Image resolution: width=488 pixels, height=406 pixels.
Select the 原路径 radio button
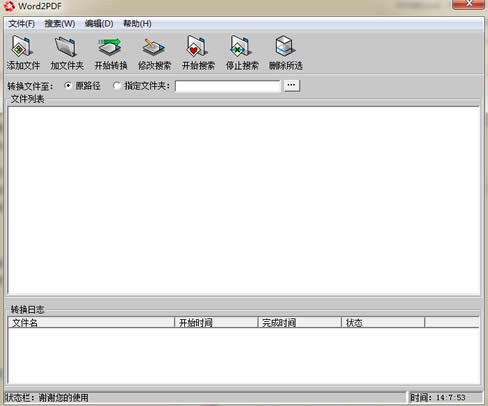point(68,86)
